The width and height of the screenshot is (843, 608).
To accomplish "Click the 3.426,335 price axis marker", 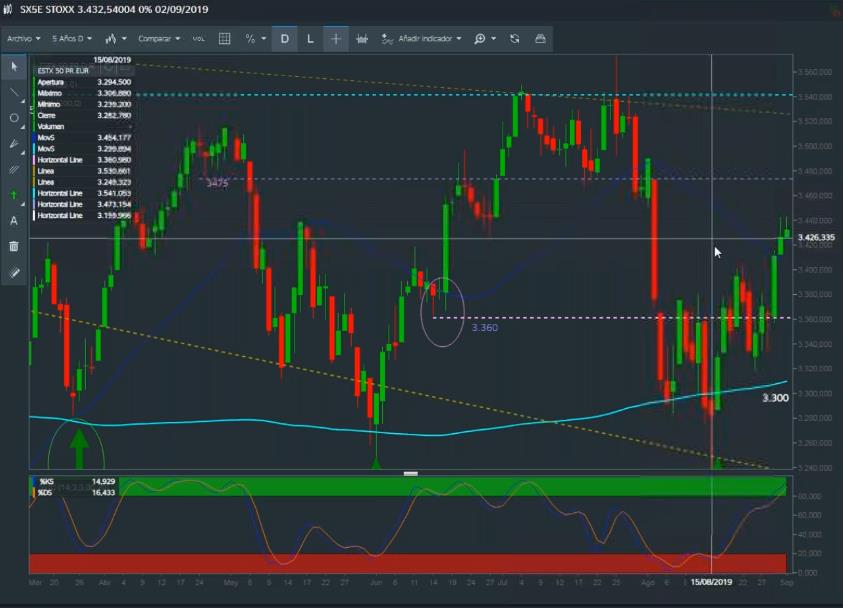I will click(816, 238).
